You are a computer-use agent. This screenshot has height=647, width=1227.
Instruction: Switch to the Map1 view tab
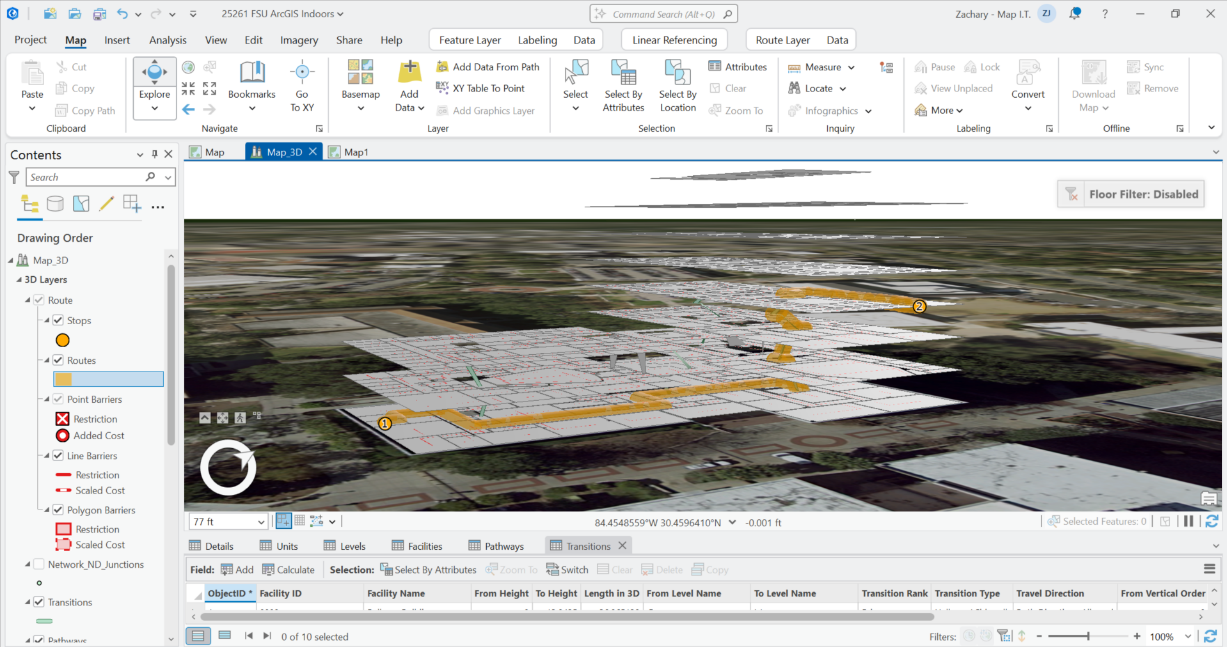(x=349, y=152)
